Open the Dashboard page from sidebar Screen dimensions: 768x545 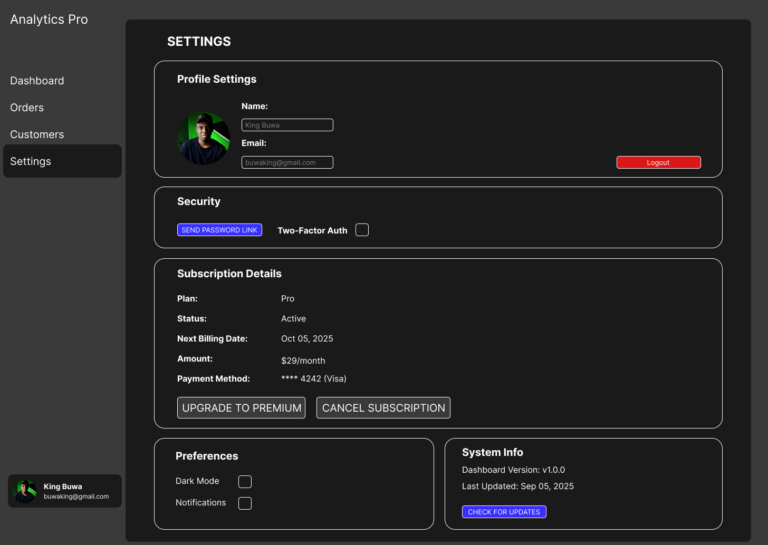pyautogui.click(x=37, y=81)
